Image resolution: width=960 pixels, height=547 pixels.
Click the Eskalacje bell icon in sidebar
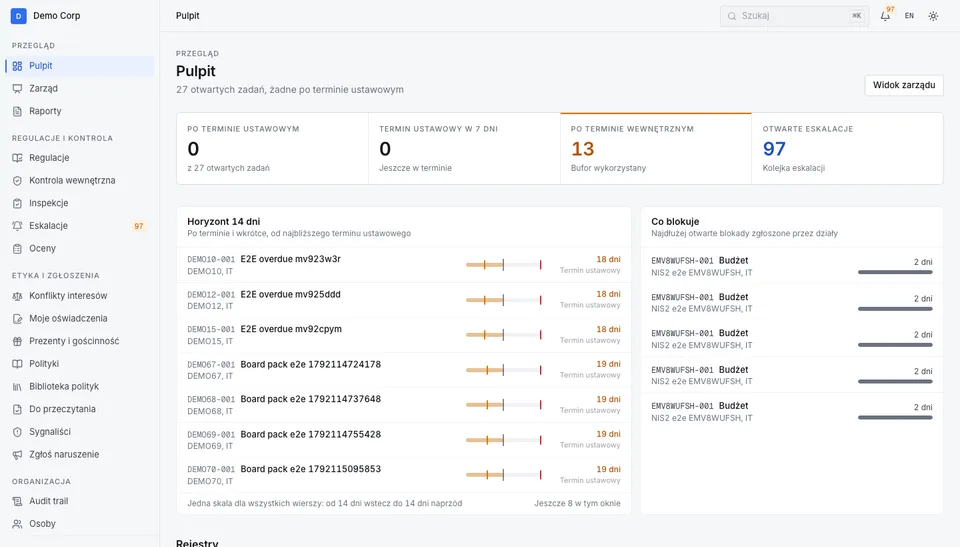[17, 226]
